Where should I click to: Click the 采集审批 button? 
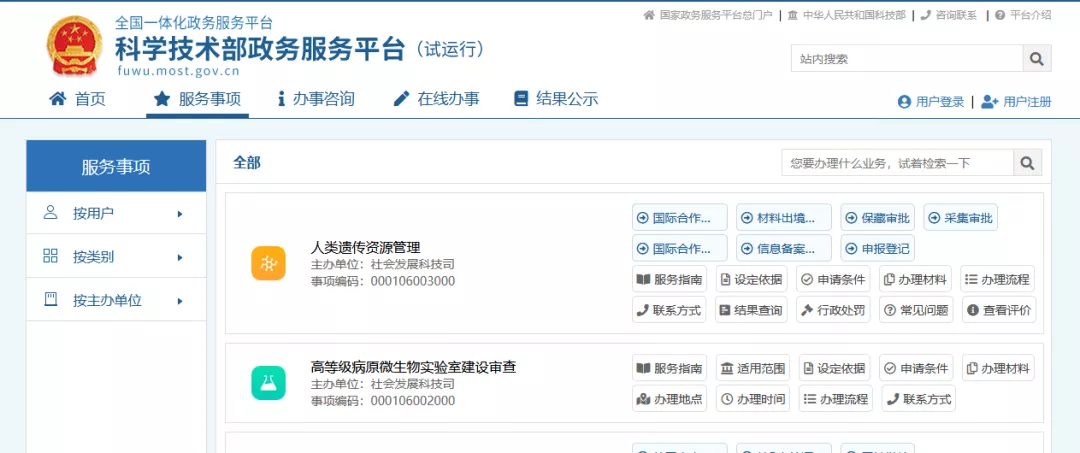(x=960, y=218)
